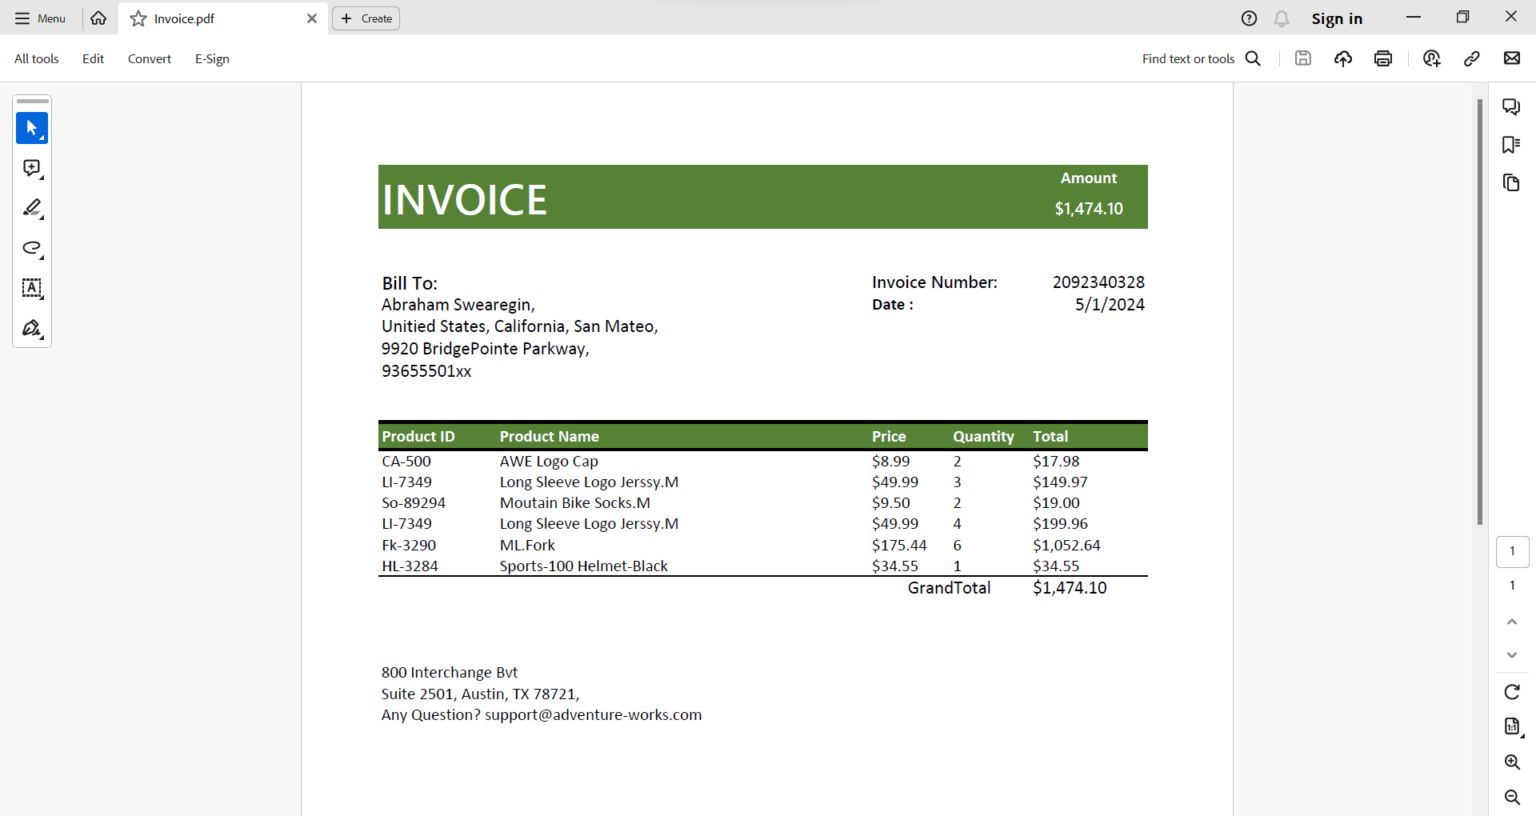Open the hamburger Menu
Image resolution: width=1536 pixels, height=816 pixels.
tap(40, 18)
